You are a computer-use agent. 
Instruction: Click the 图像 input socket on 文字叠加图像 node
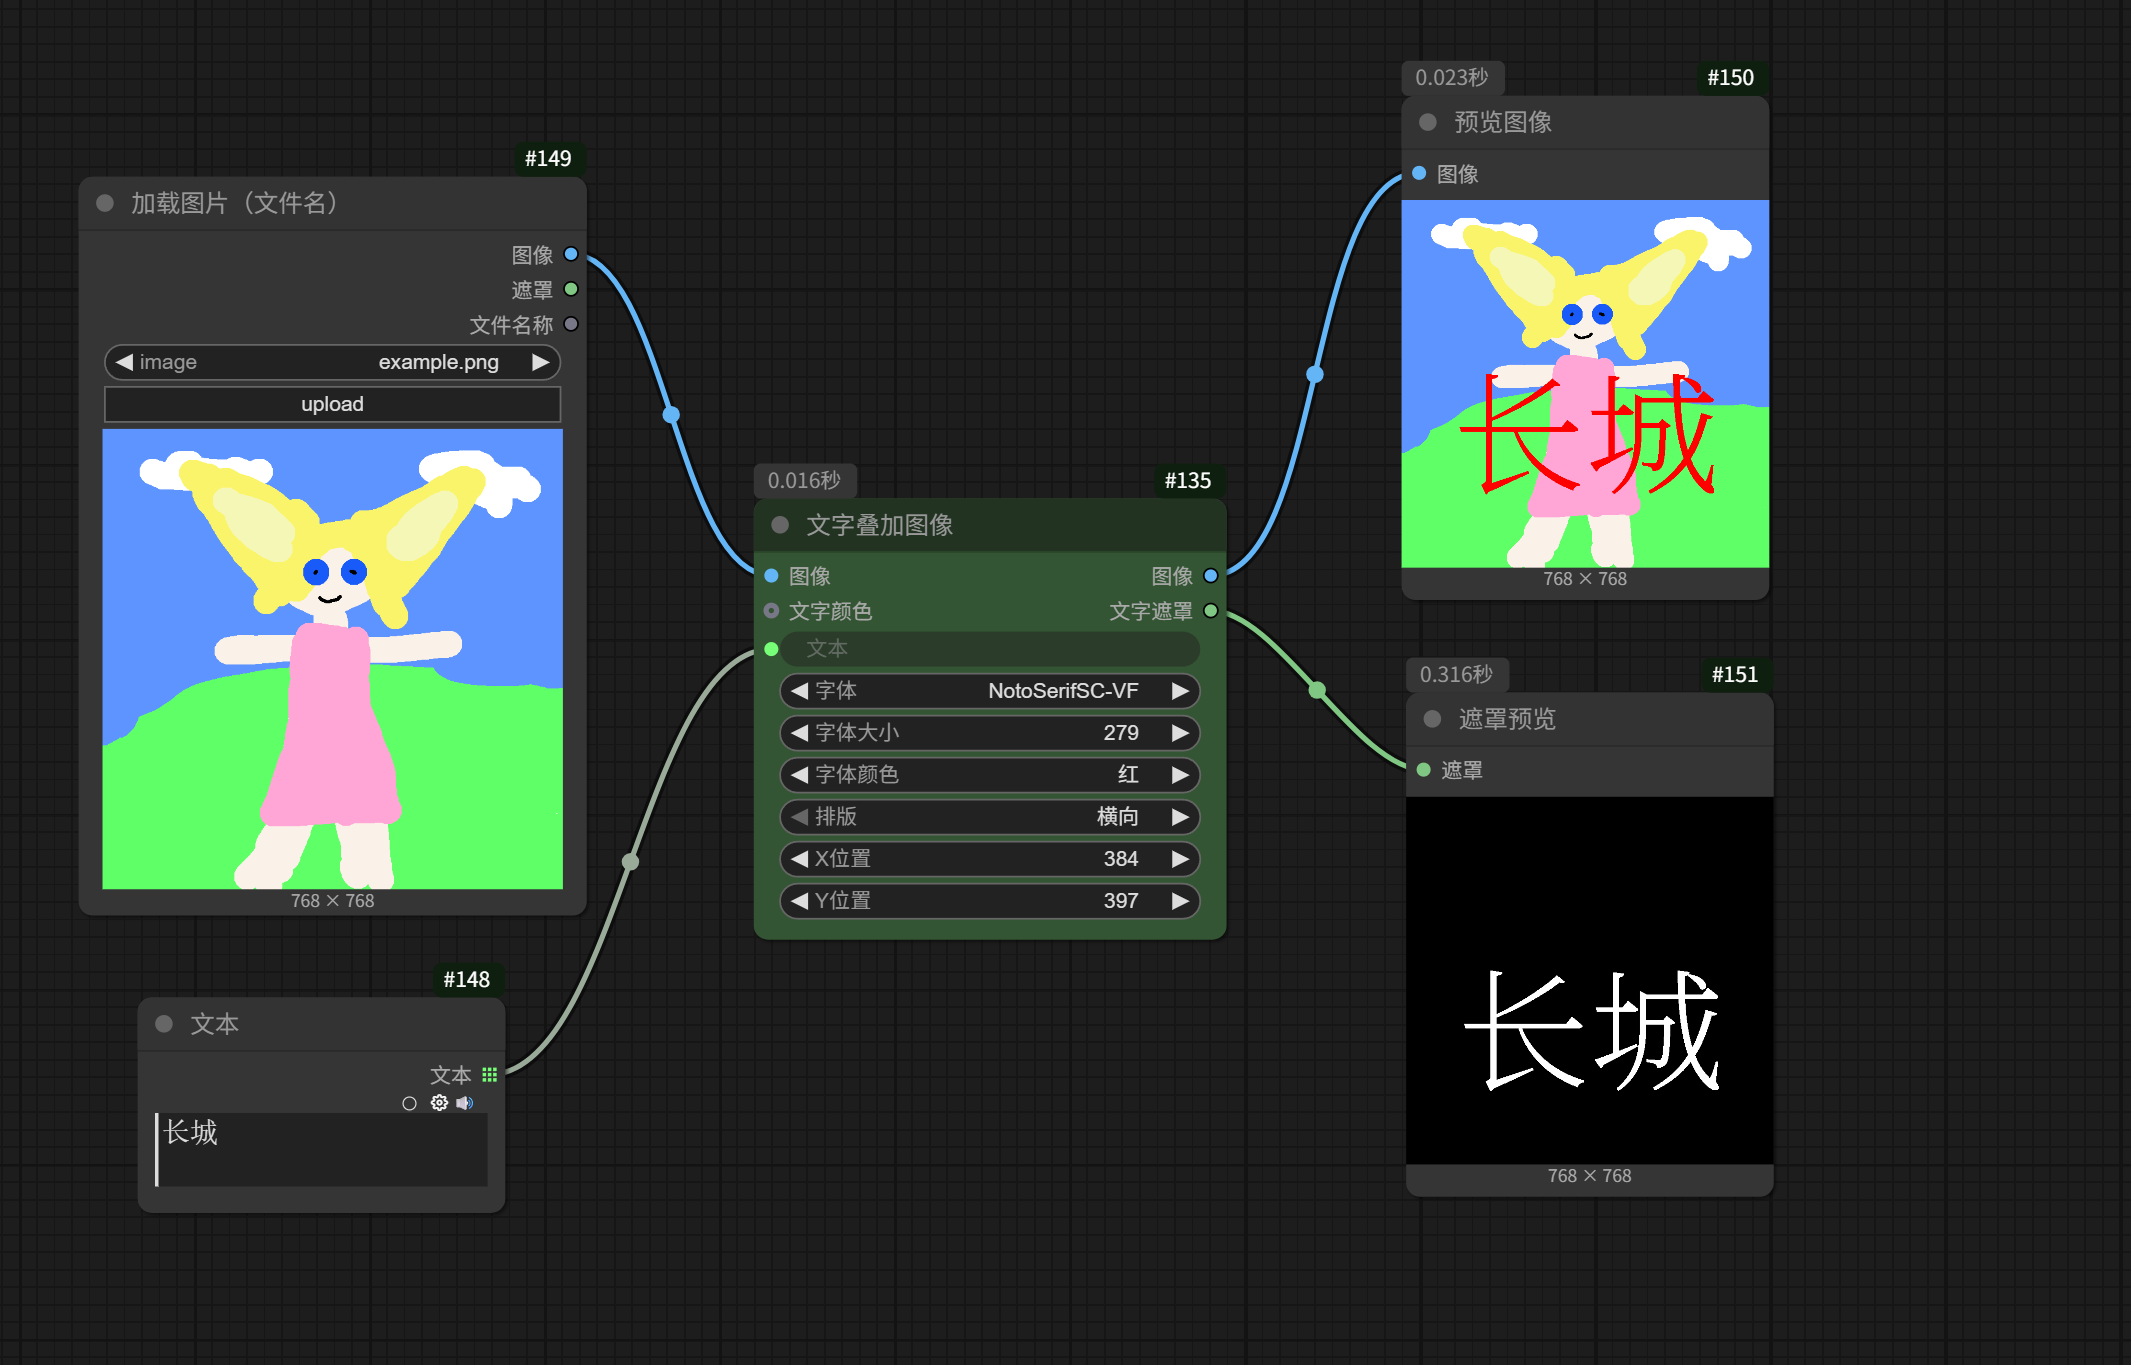tap(771, 576)
